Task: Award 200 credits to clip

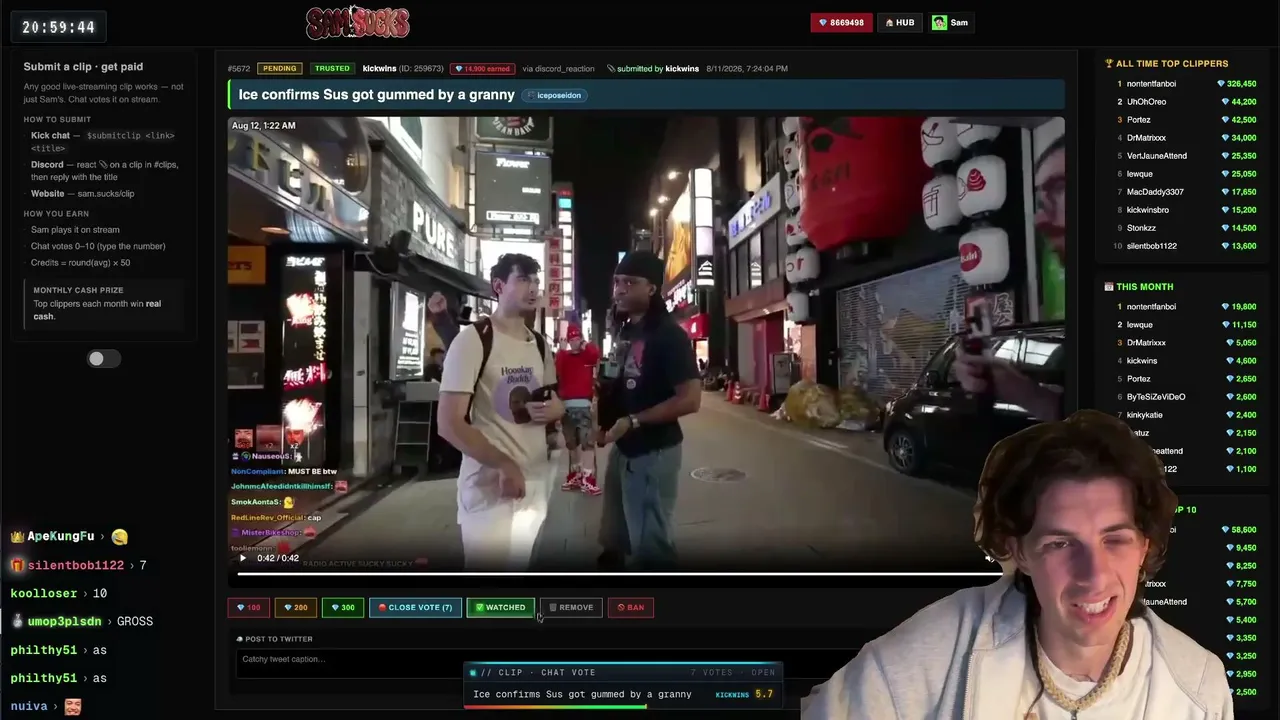Action: [295, 607]
